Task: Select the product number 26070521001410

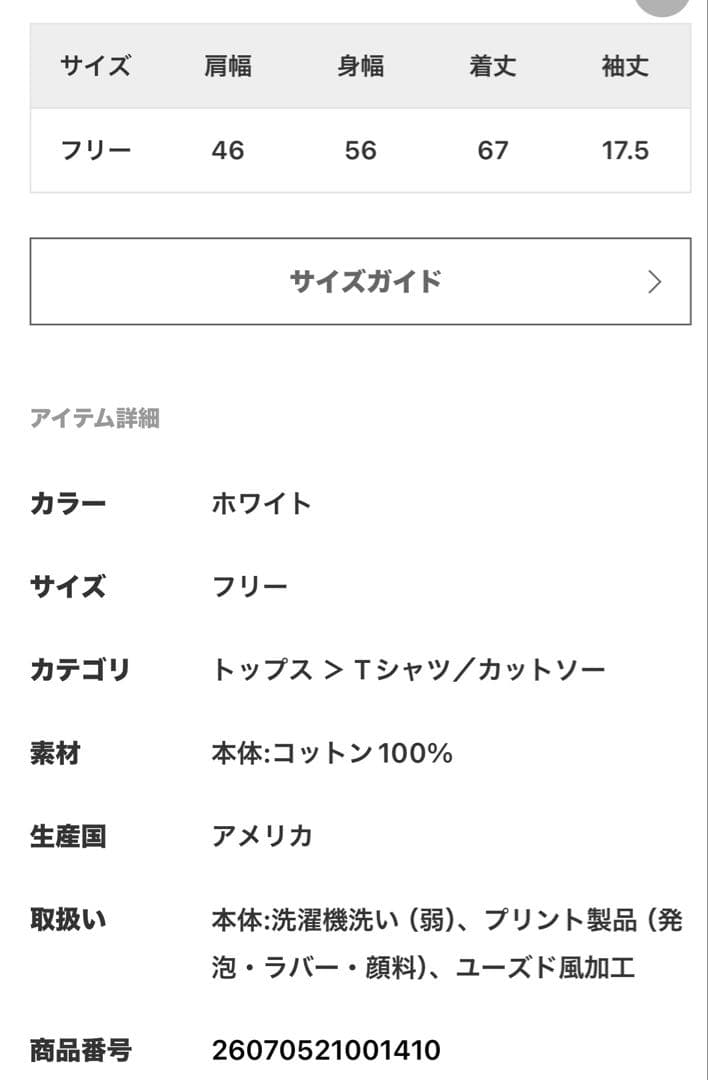Action: point(326,1050)
